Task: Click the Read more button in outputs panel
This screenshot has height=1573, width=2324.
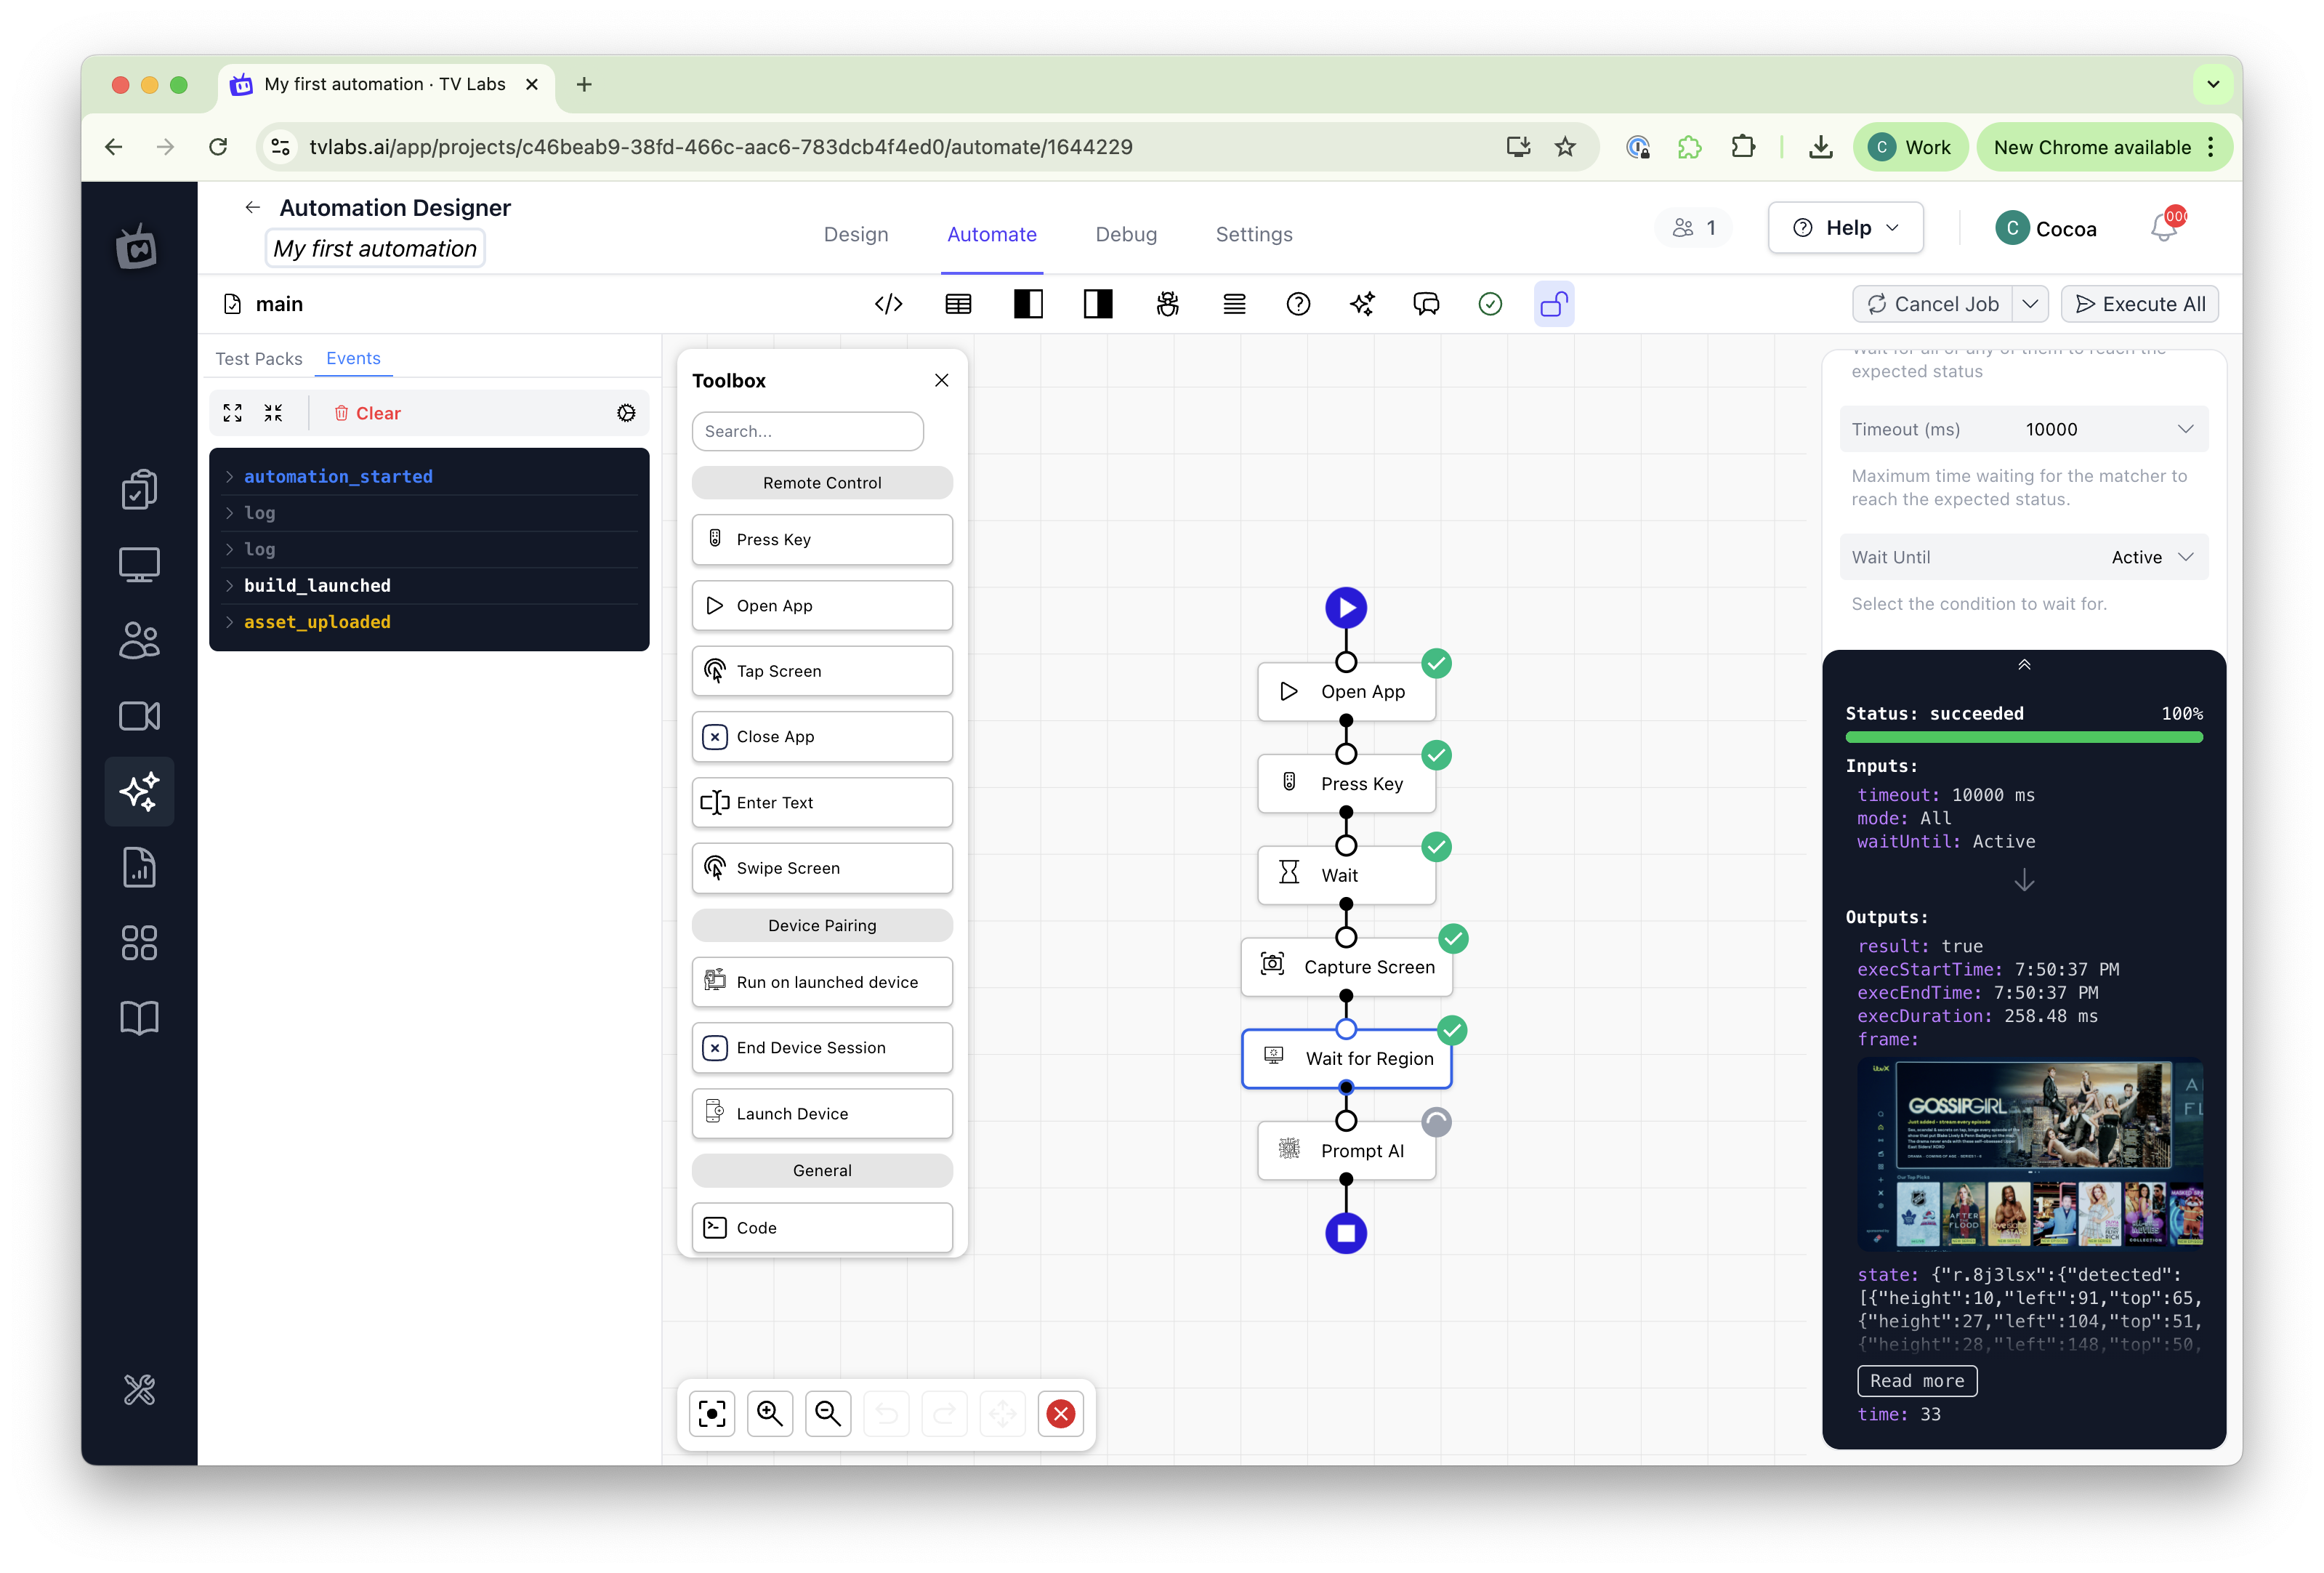Action: [1916, 1380]
